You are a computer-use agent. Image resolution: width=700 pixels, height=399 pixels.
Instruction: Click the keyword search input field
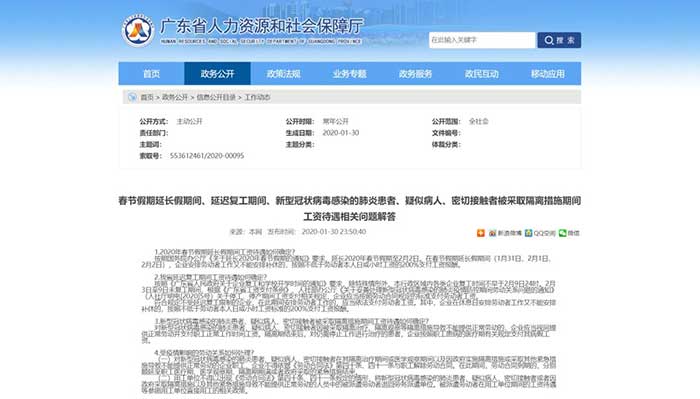click(482, 40)
